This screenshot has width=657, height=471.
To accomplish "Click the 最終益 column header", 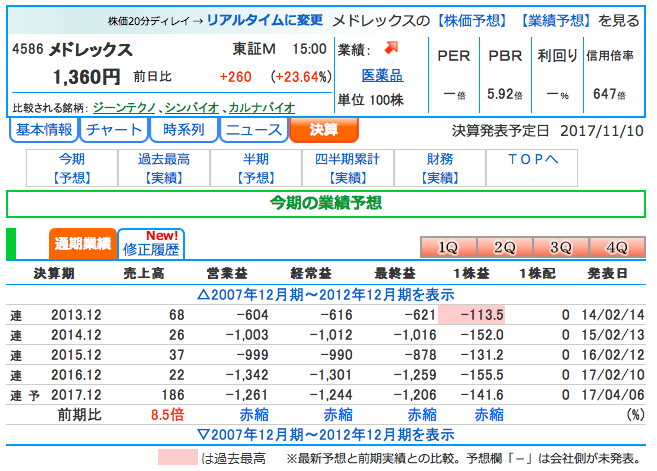I will (395, 273).
